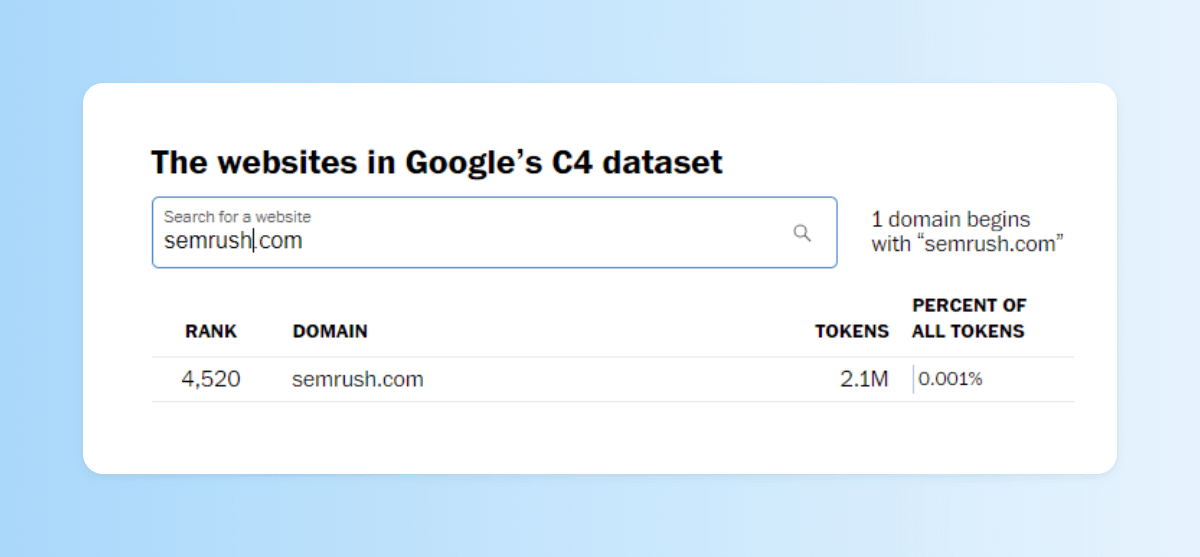
Task: Click the TOKENS column header
Action: (x=851, y=331)
